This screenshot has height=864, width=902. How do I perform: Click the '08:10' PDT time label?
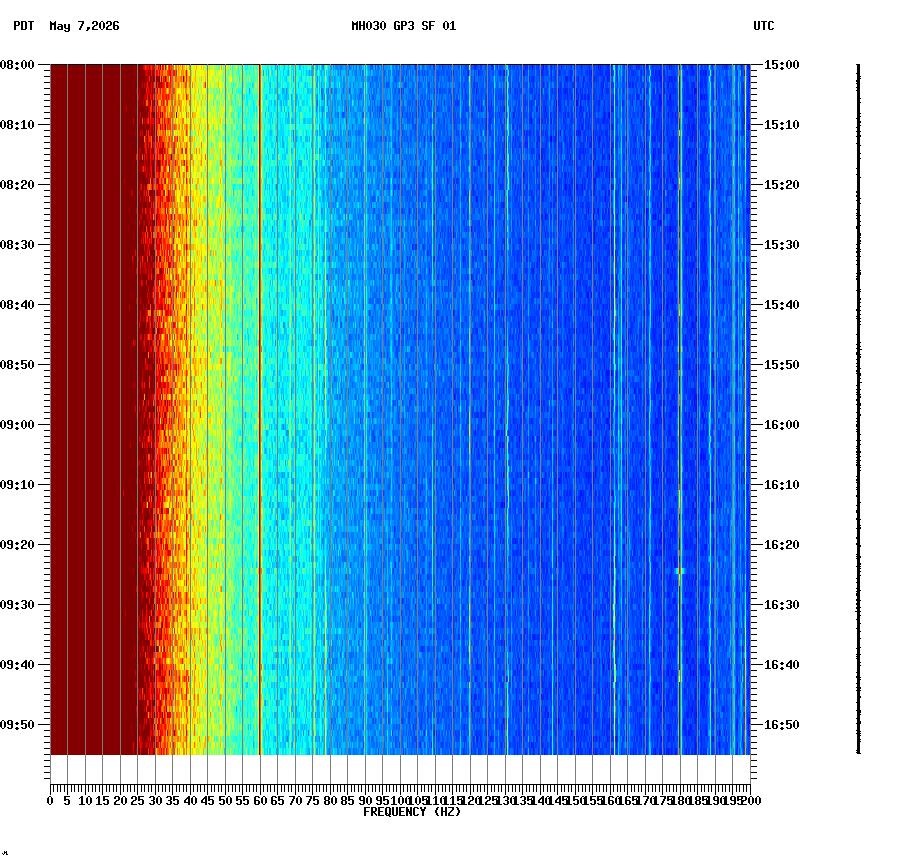17,125
